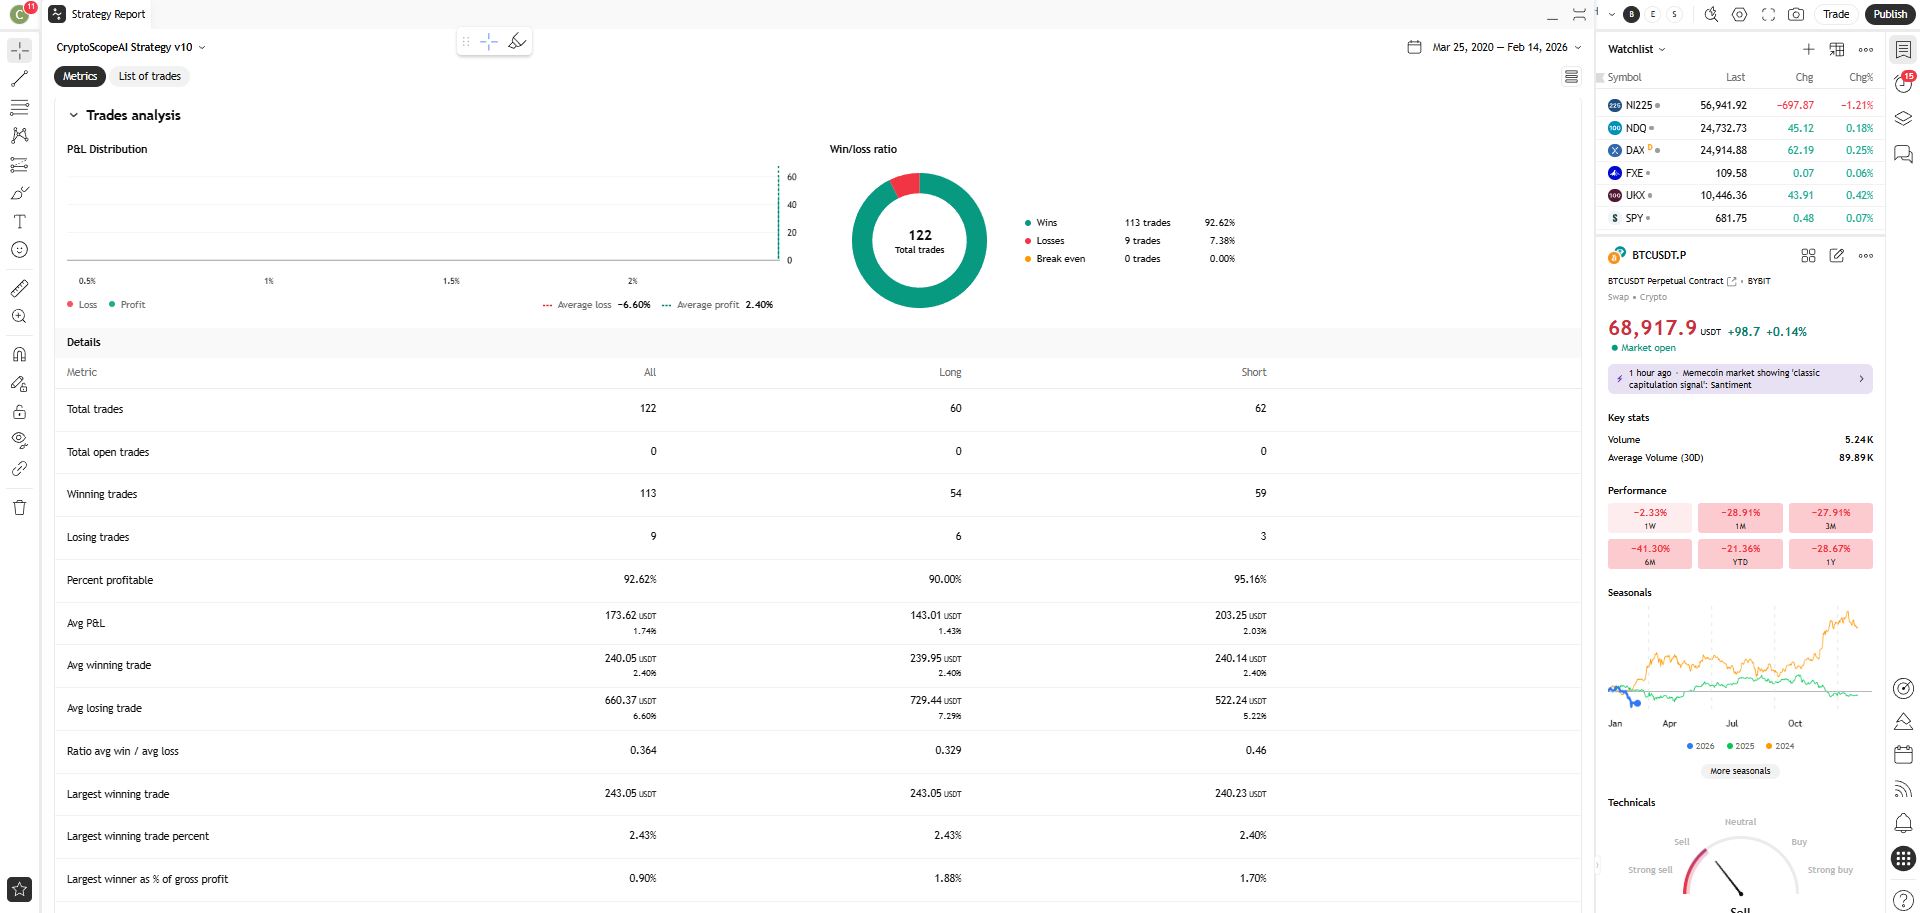Select the trend line drawing tool
The width and height of the screenshot is (1920, 913).
[19, 79]
